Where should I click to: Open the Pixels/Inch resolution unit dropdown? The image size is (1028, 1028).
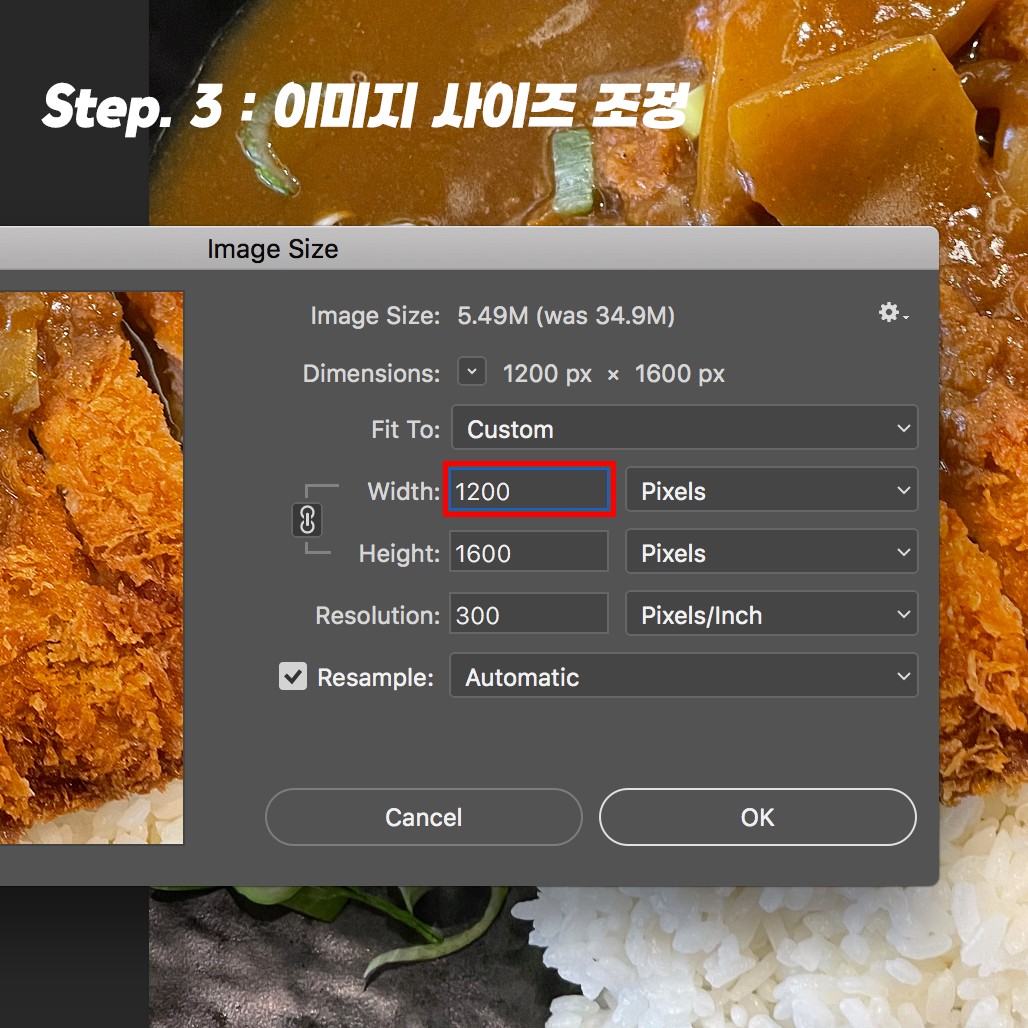click(772, 614)
